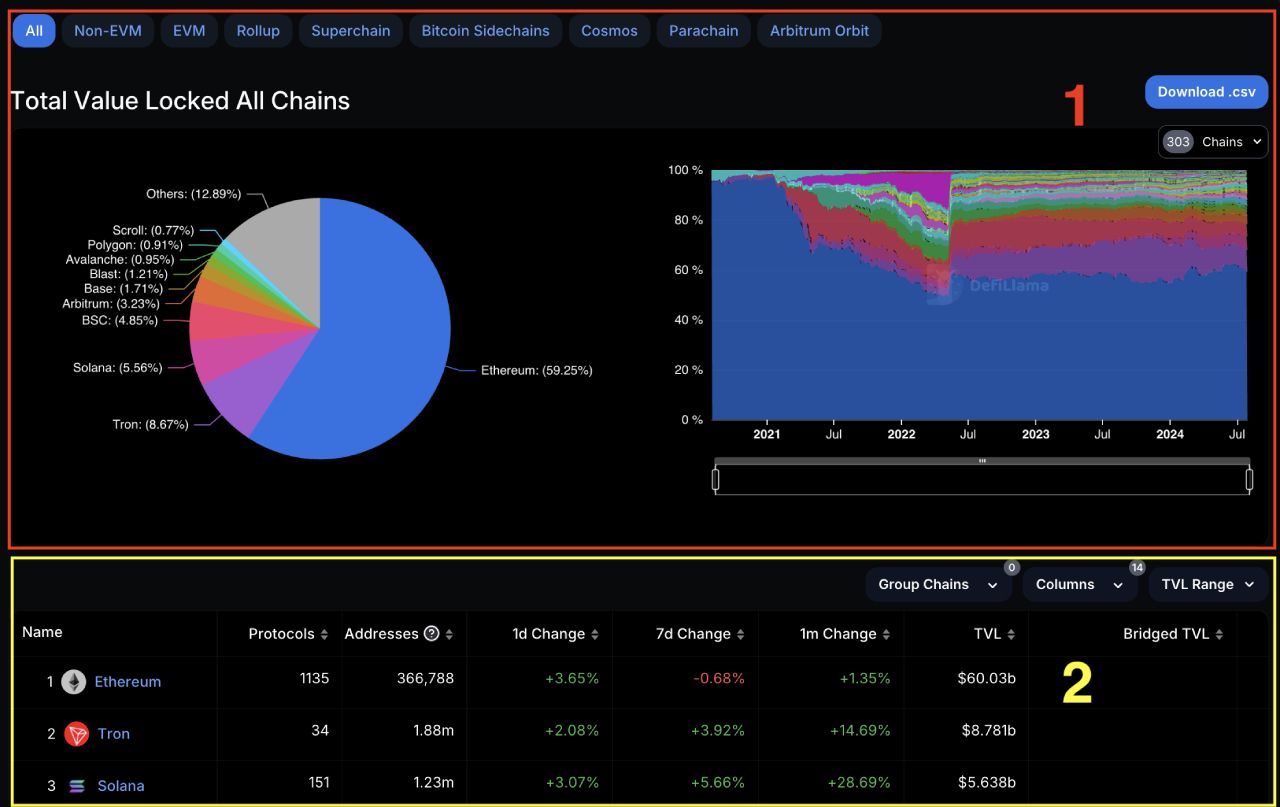Open the Ethereum chain link

128,682
